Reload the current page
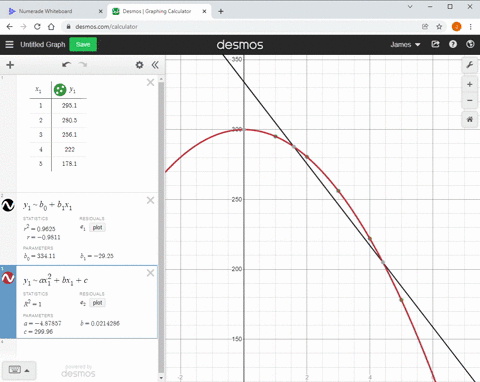The image size is (480, 382). click(37, 27)
